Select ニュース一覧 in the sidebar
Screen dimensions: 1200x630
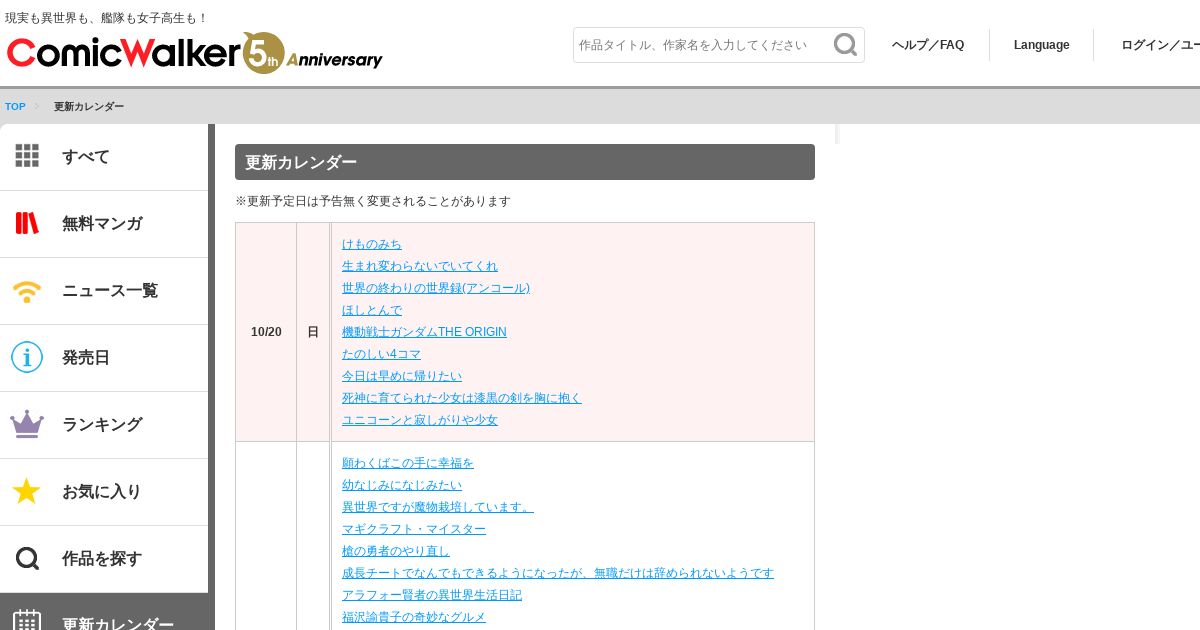coord(104,291)
